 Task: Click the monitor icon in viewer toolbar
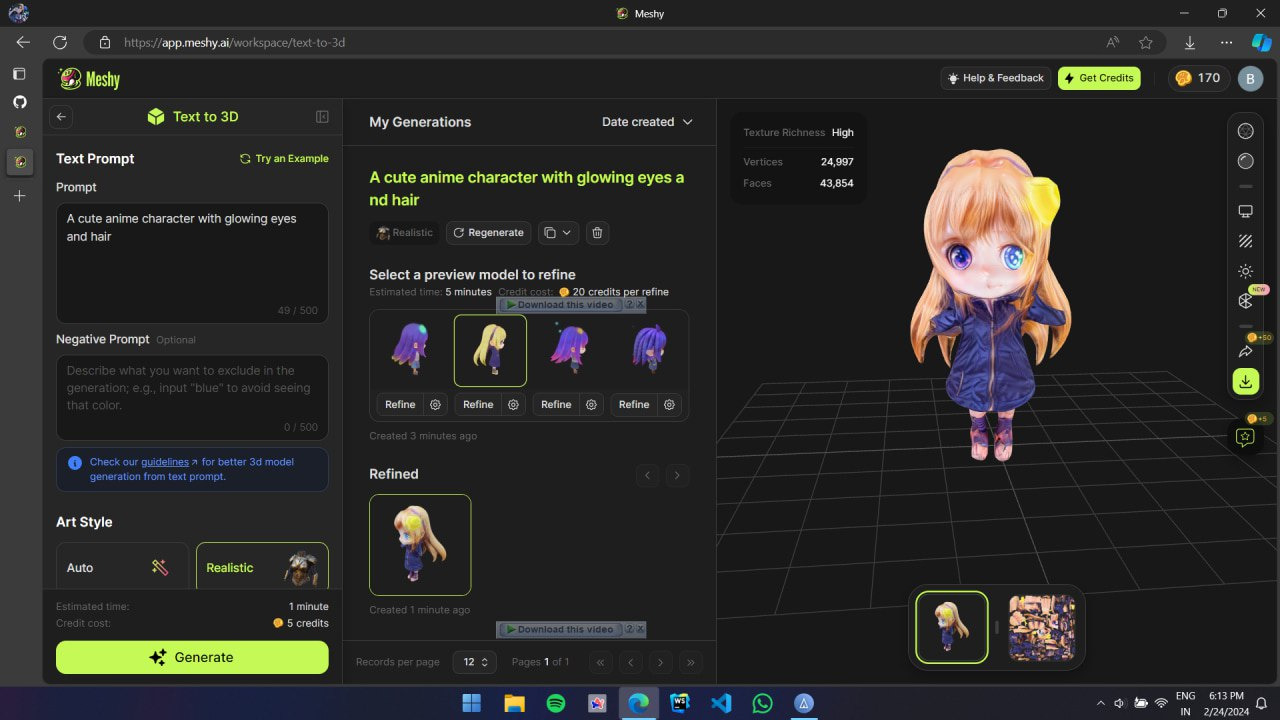[1245, 211]
